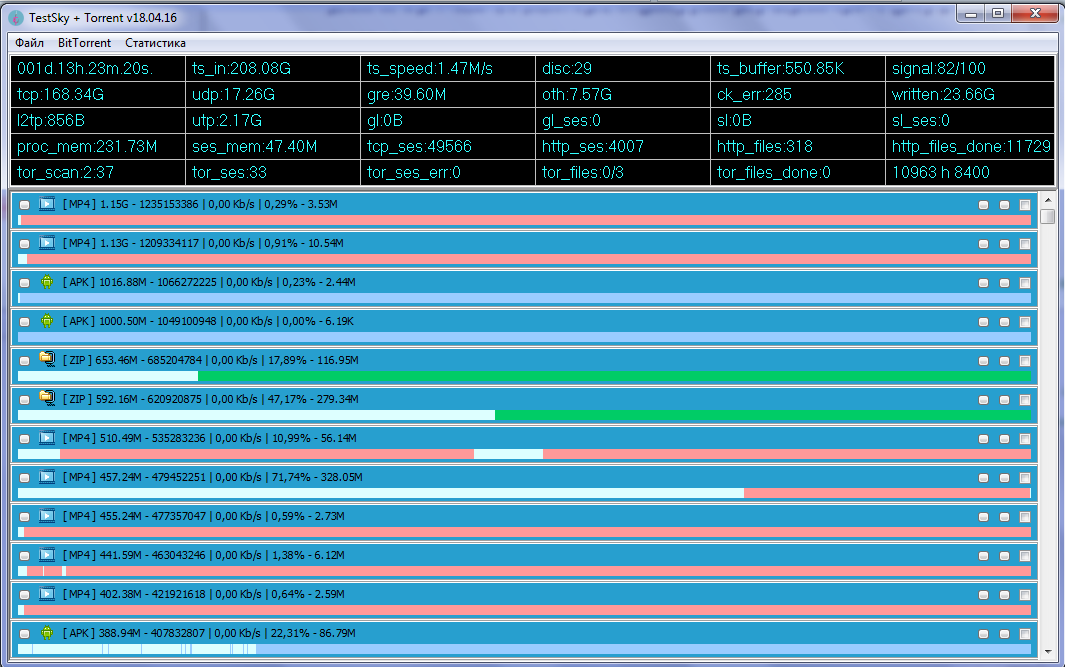Click the video icon of the 457.24M MP4 entry
The height and width of the screenshot is (667, 1065).
click(47, 477)
